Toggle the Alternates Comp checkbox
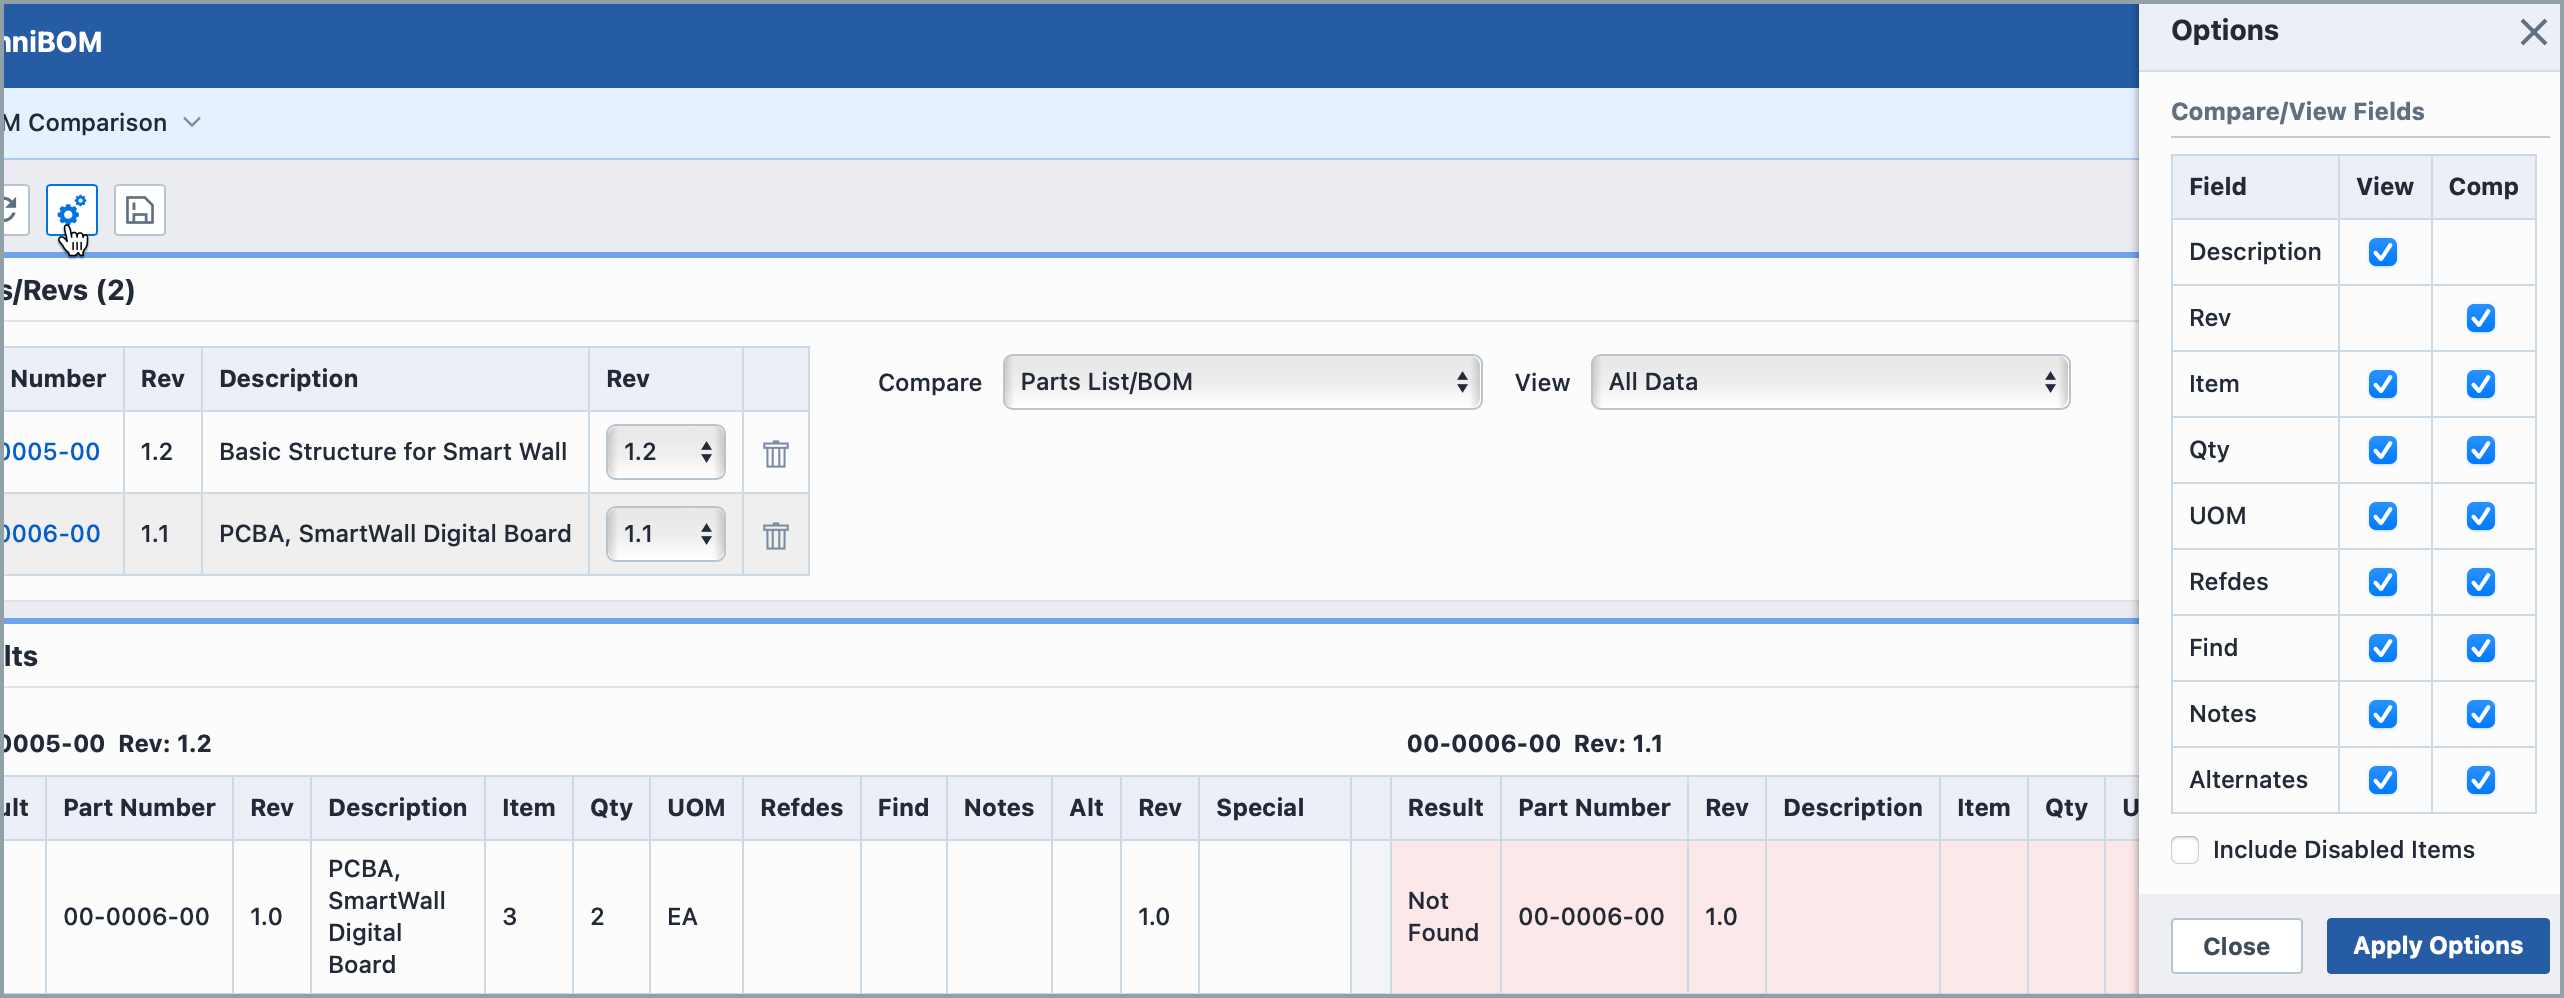The width and height of the screenshot is (2564, 998). coord(2480,780)
